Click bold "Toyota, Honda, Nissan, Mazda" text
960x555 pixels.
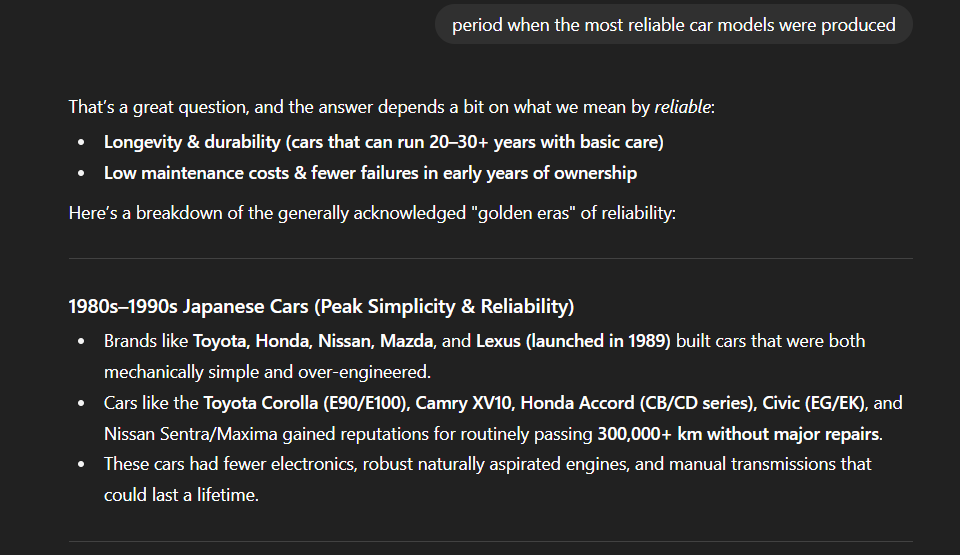click(x=313, y=341)
